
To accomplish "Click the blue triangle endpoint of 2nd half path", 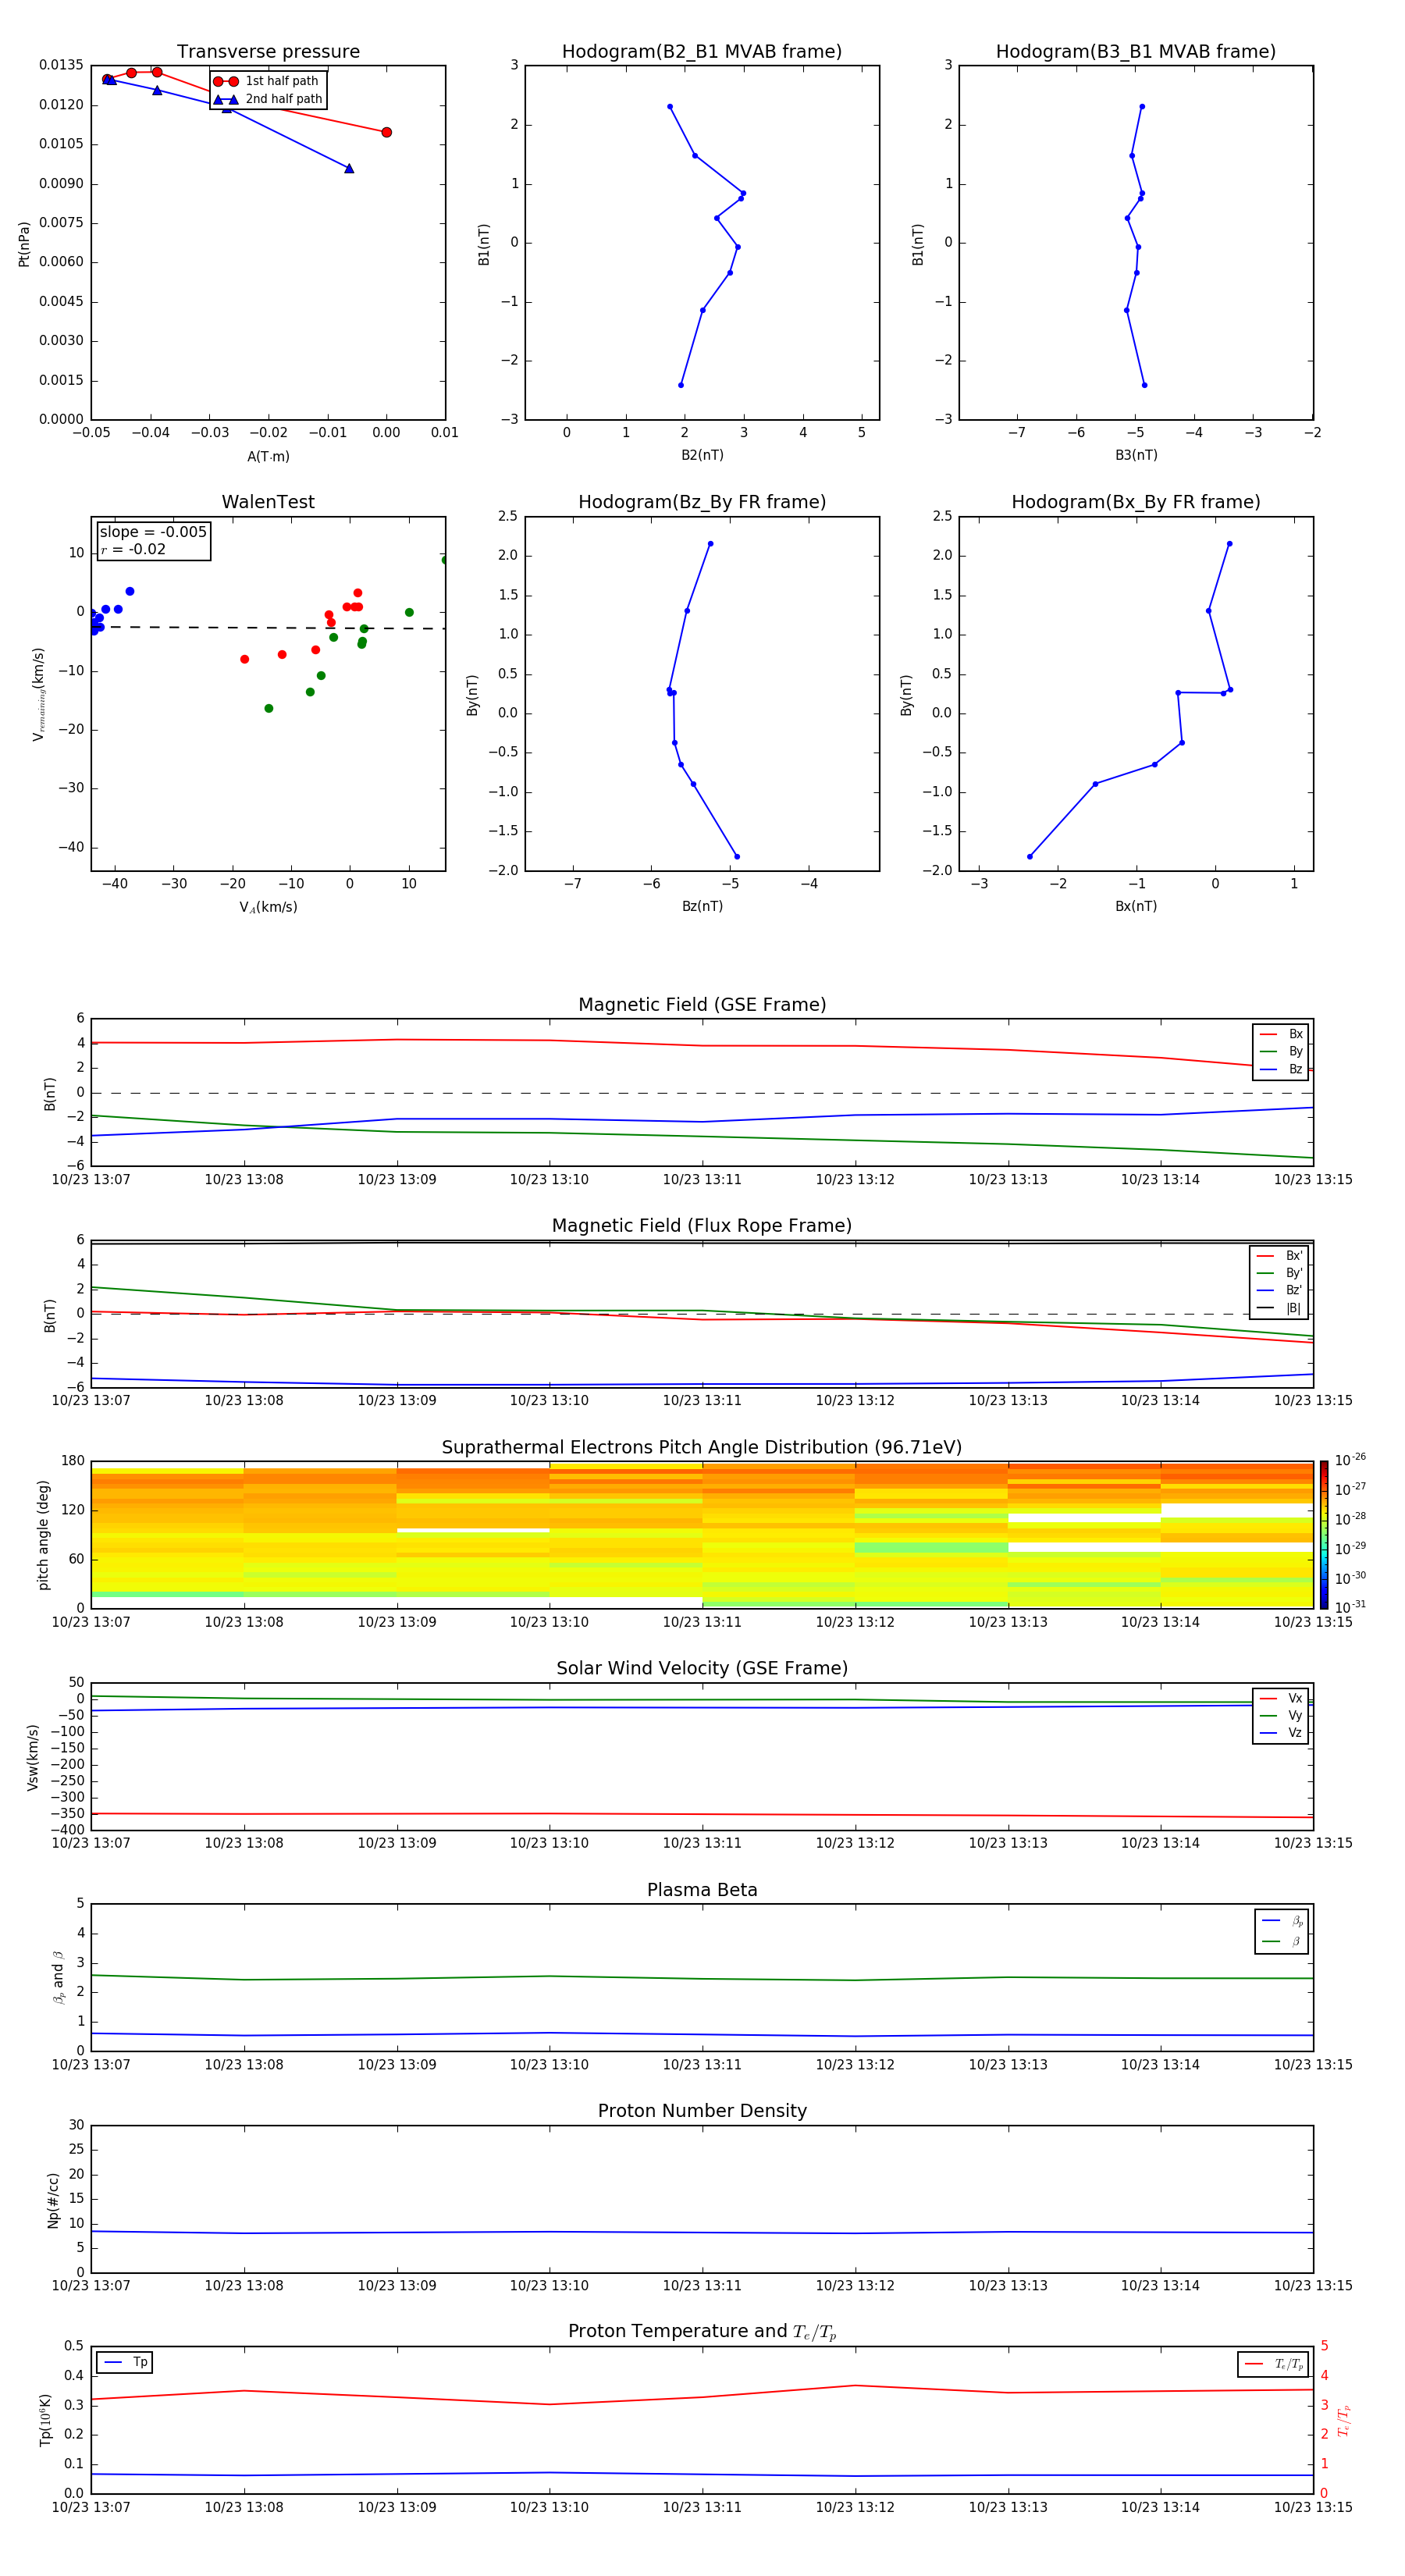I will click(349, 168).
